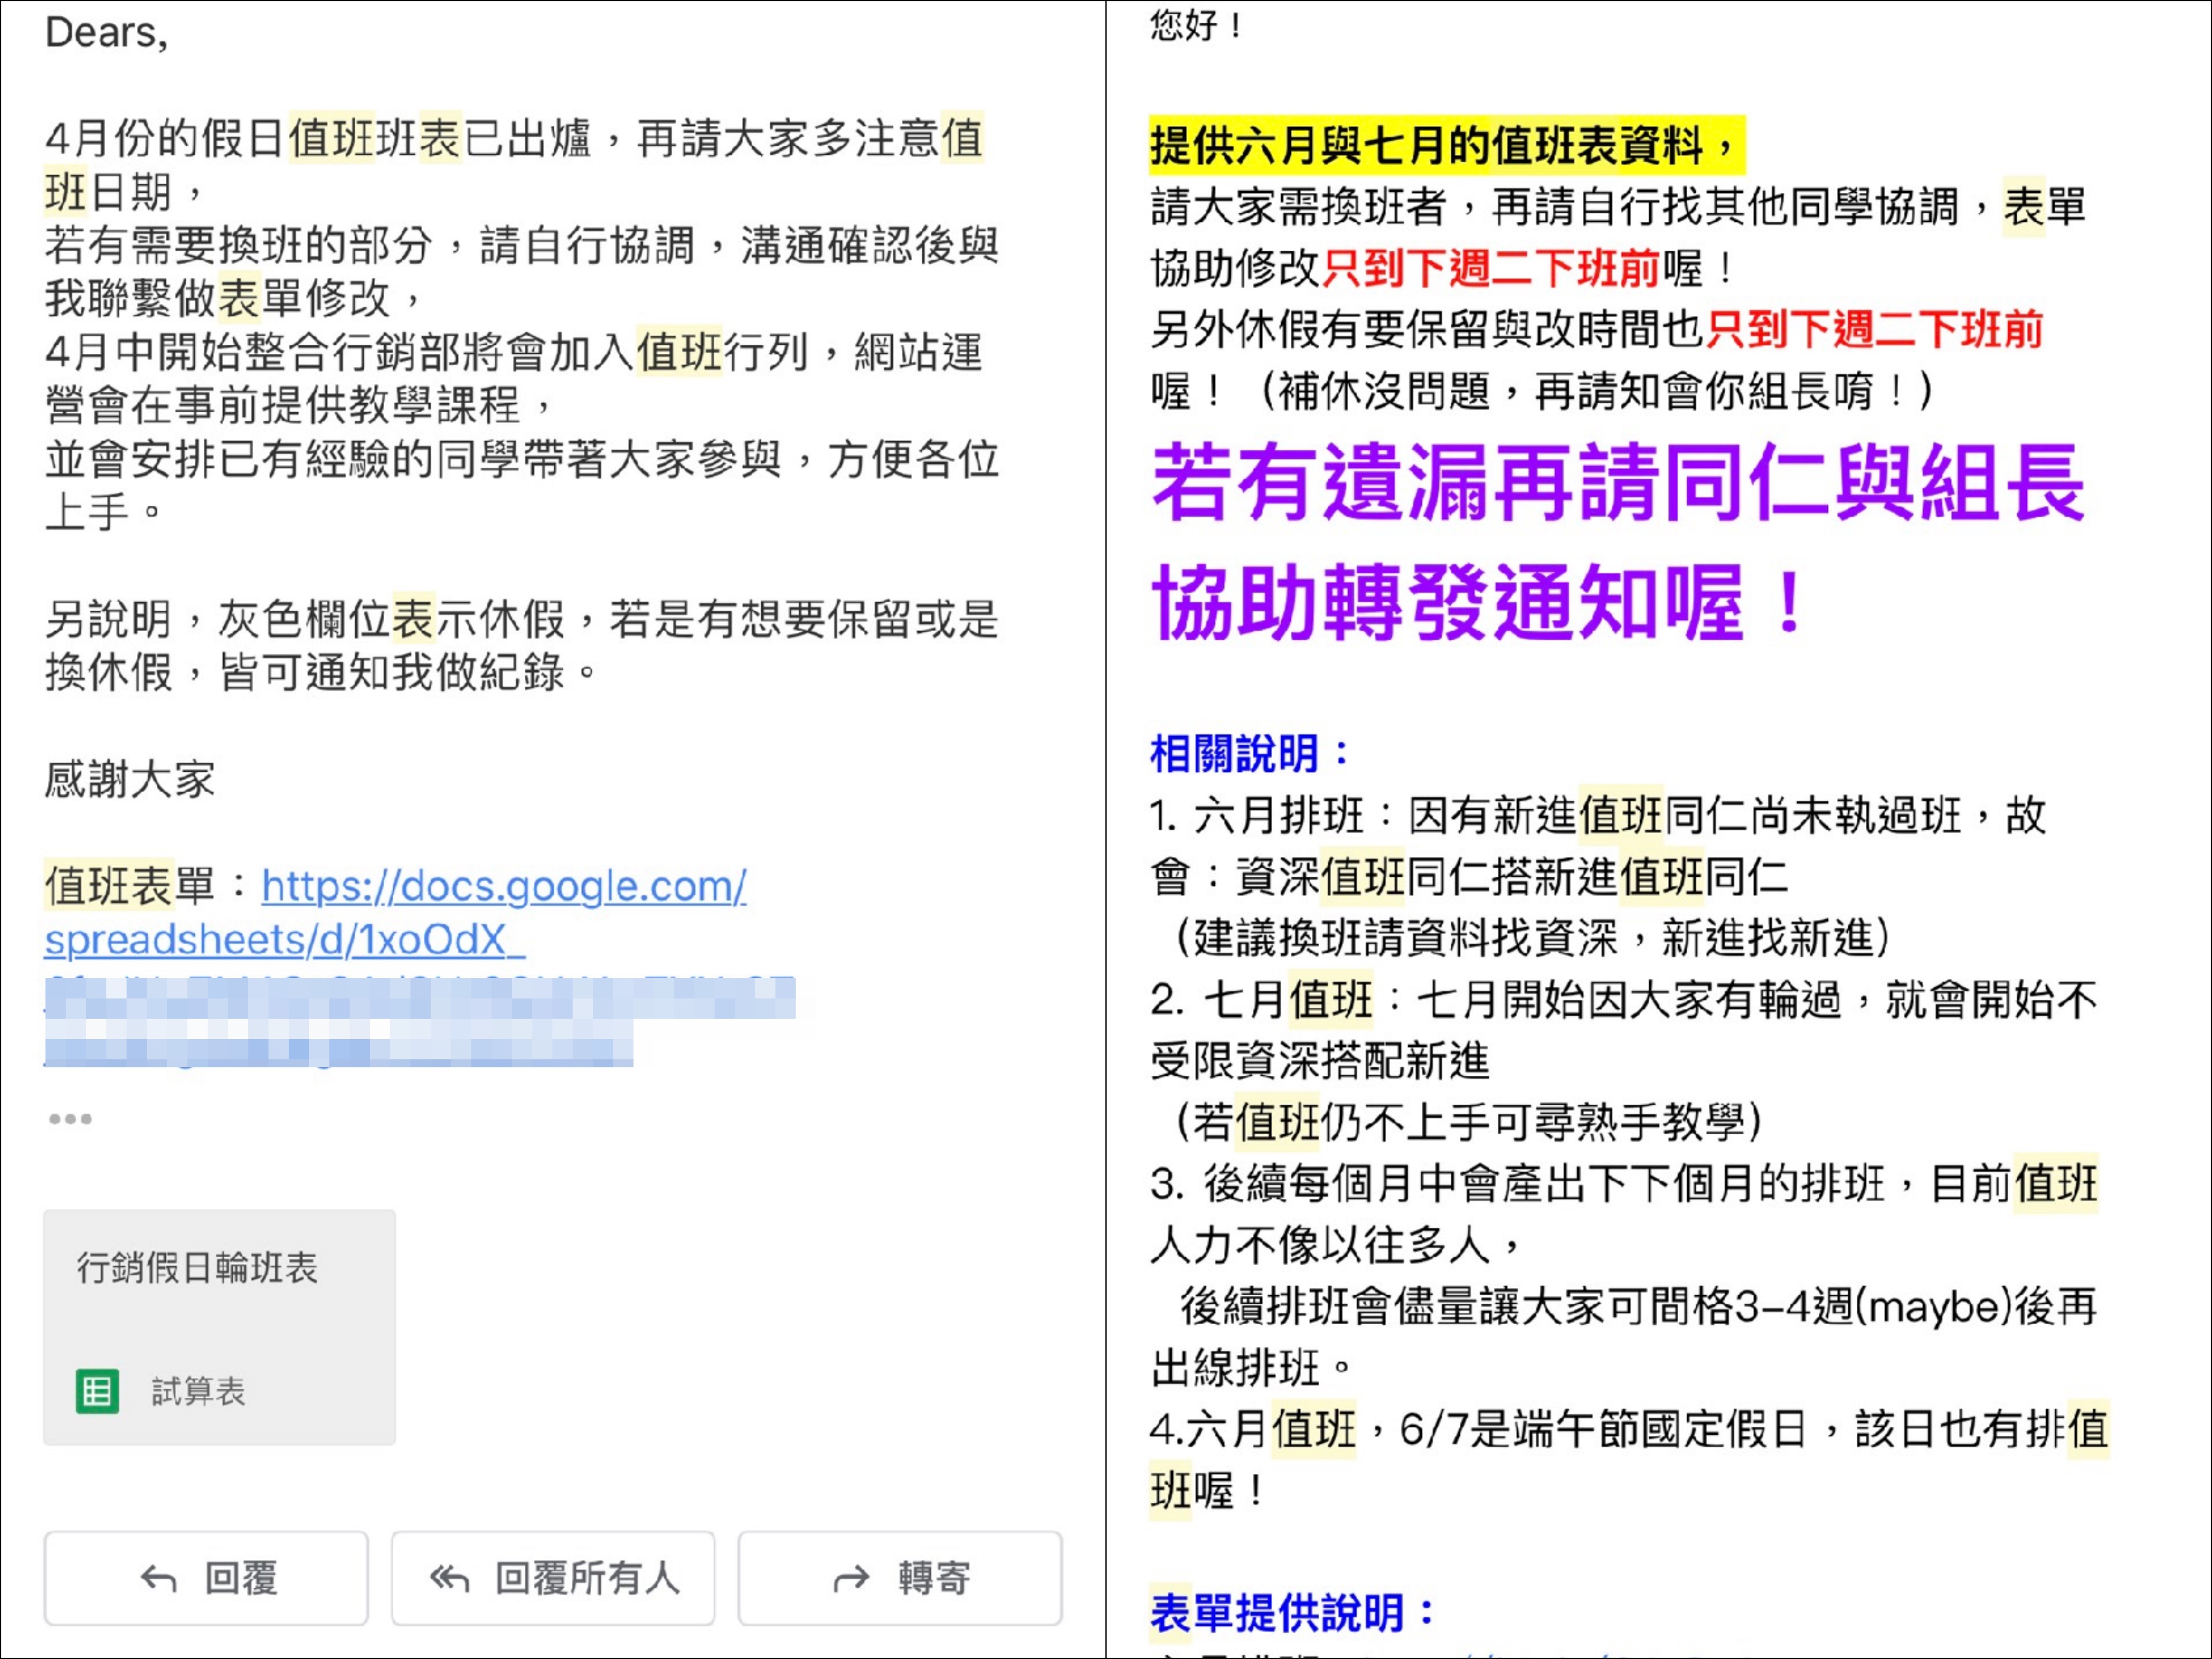Click the line starting 2. 七月值班
The width and height of the screenshot is (2212, 1659).
[1623, 999]
